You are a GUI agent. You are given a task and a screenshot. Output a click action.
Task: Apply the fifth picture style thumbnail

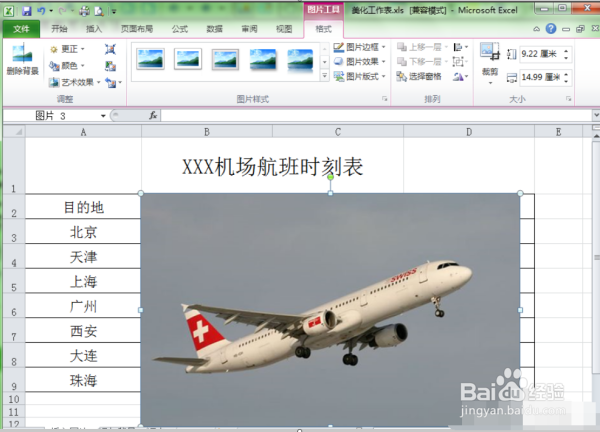[300, 60]
